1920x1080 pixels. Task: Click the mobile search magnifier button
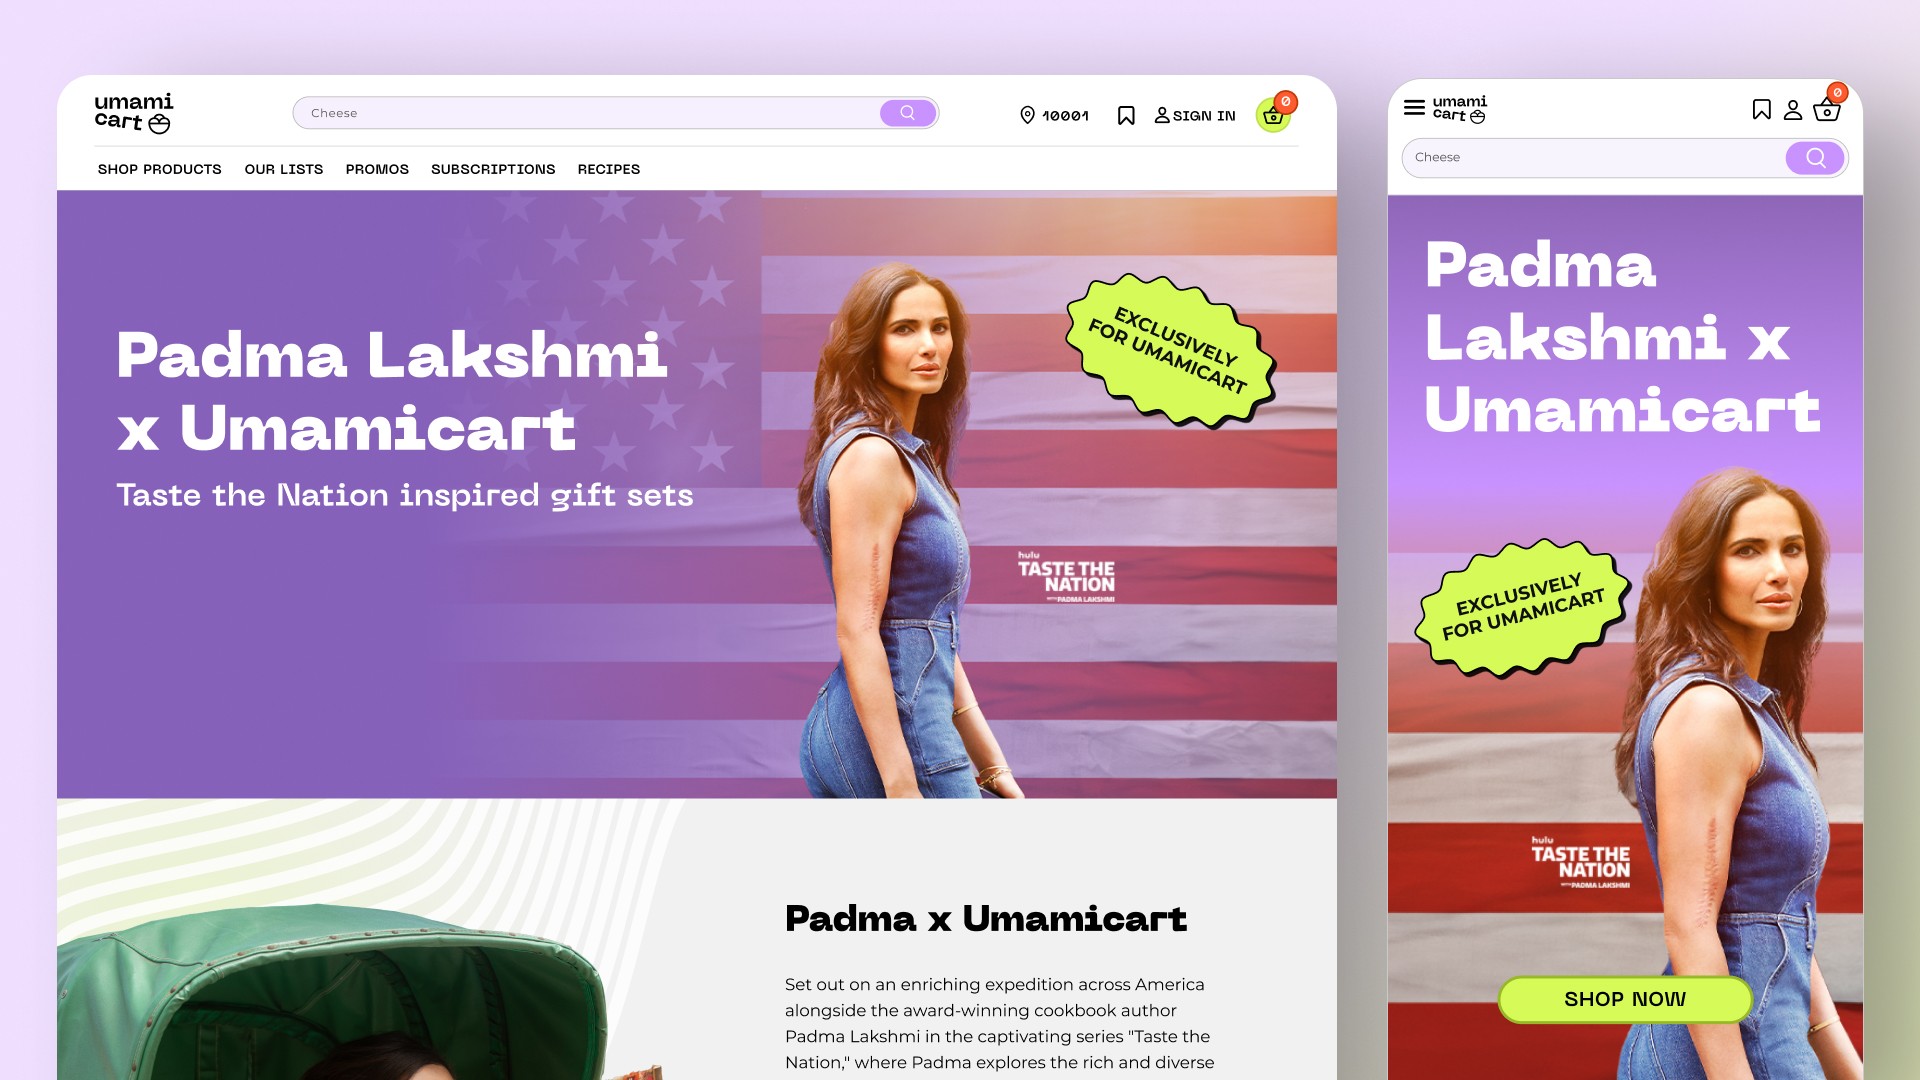(x=1815, y=158)
